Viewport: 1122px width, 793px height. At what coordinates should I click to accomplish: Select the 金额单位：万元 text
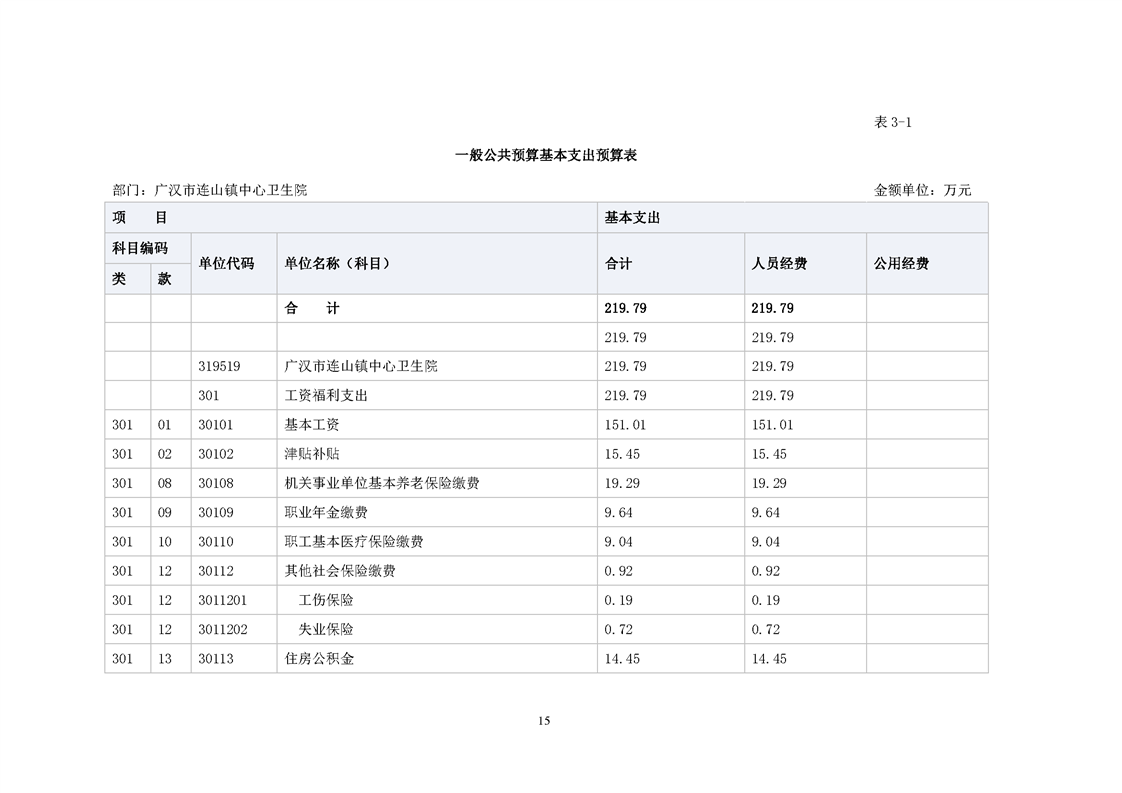(x=922, y=190)
